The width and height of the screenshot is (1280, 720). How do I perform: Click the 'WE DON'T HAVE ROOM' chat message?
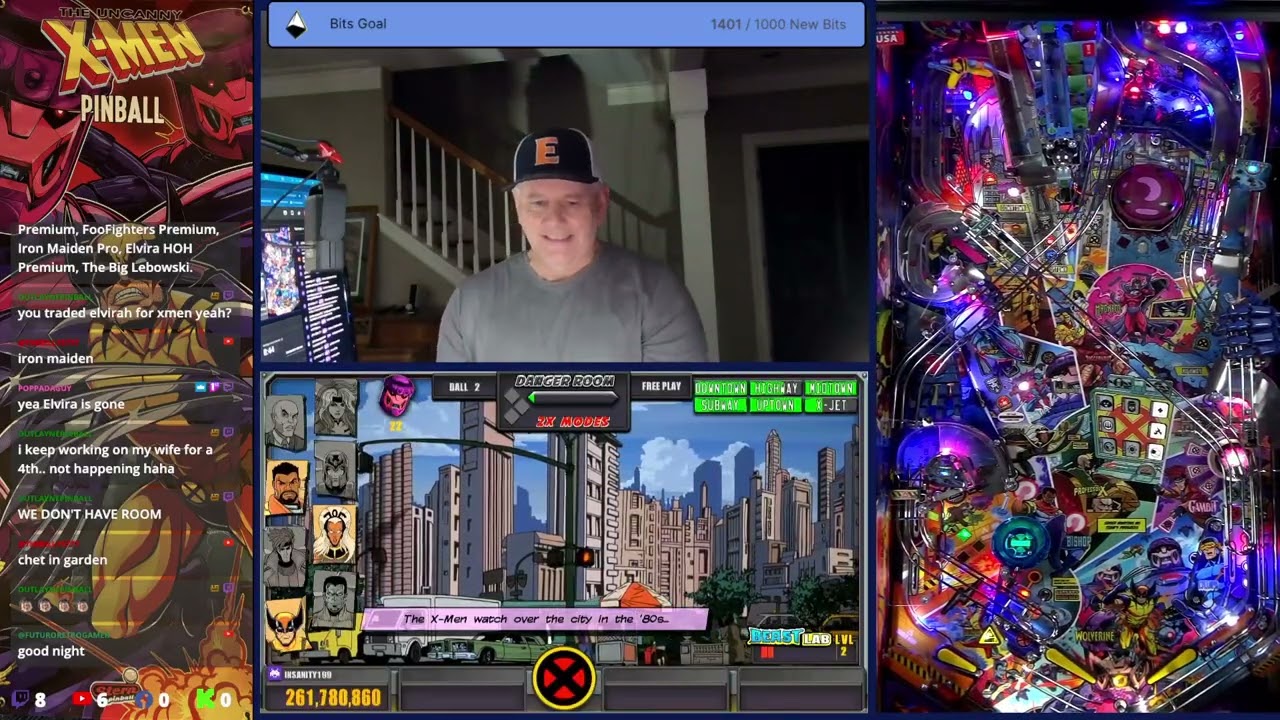click(89, 514)
